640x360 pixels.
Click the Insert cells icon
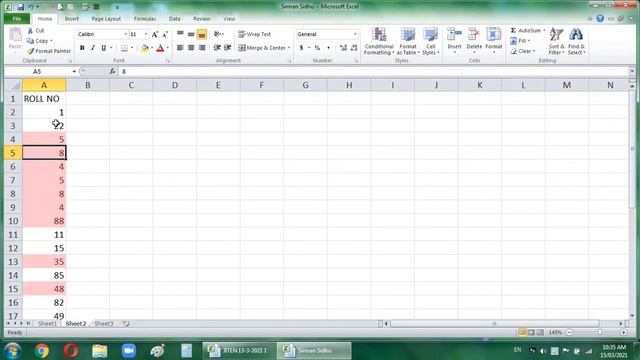coord(454,34)
